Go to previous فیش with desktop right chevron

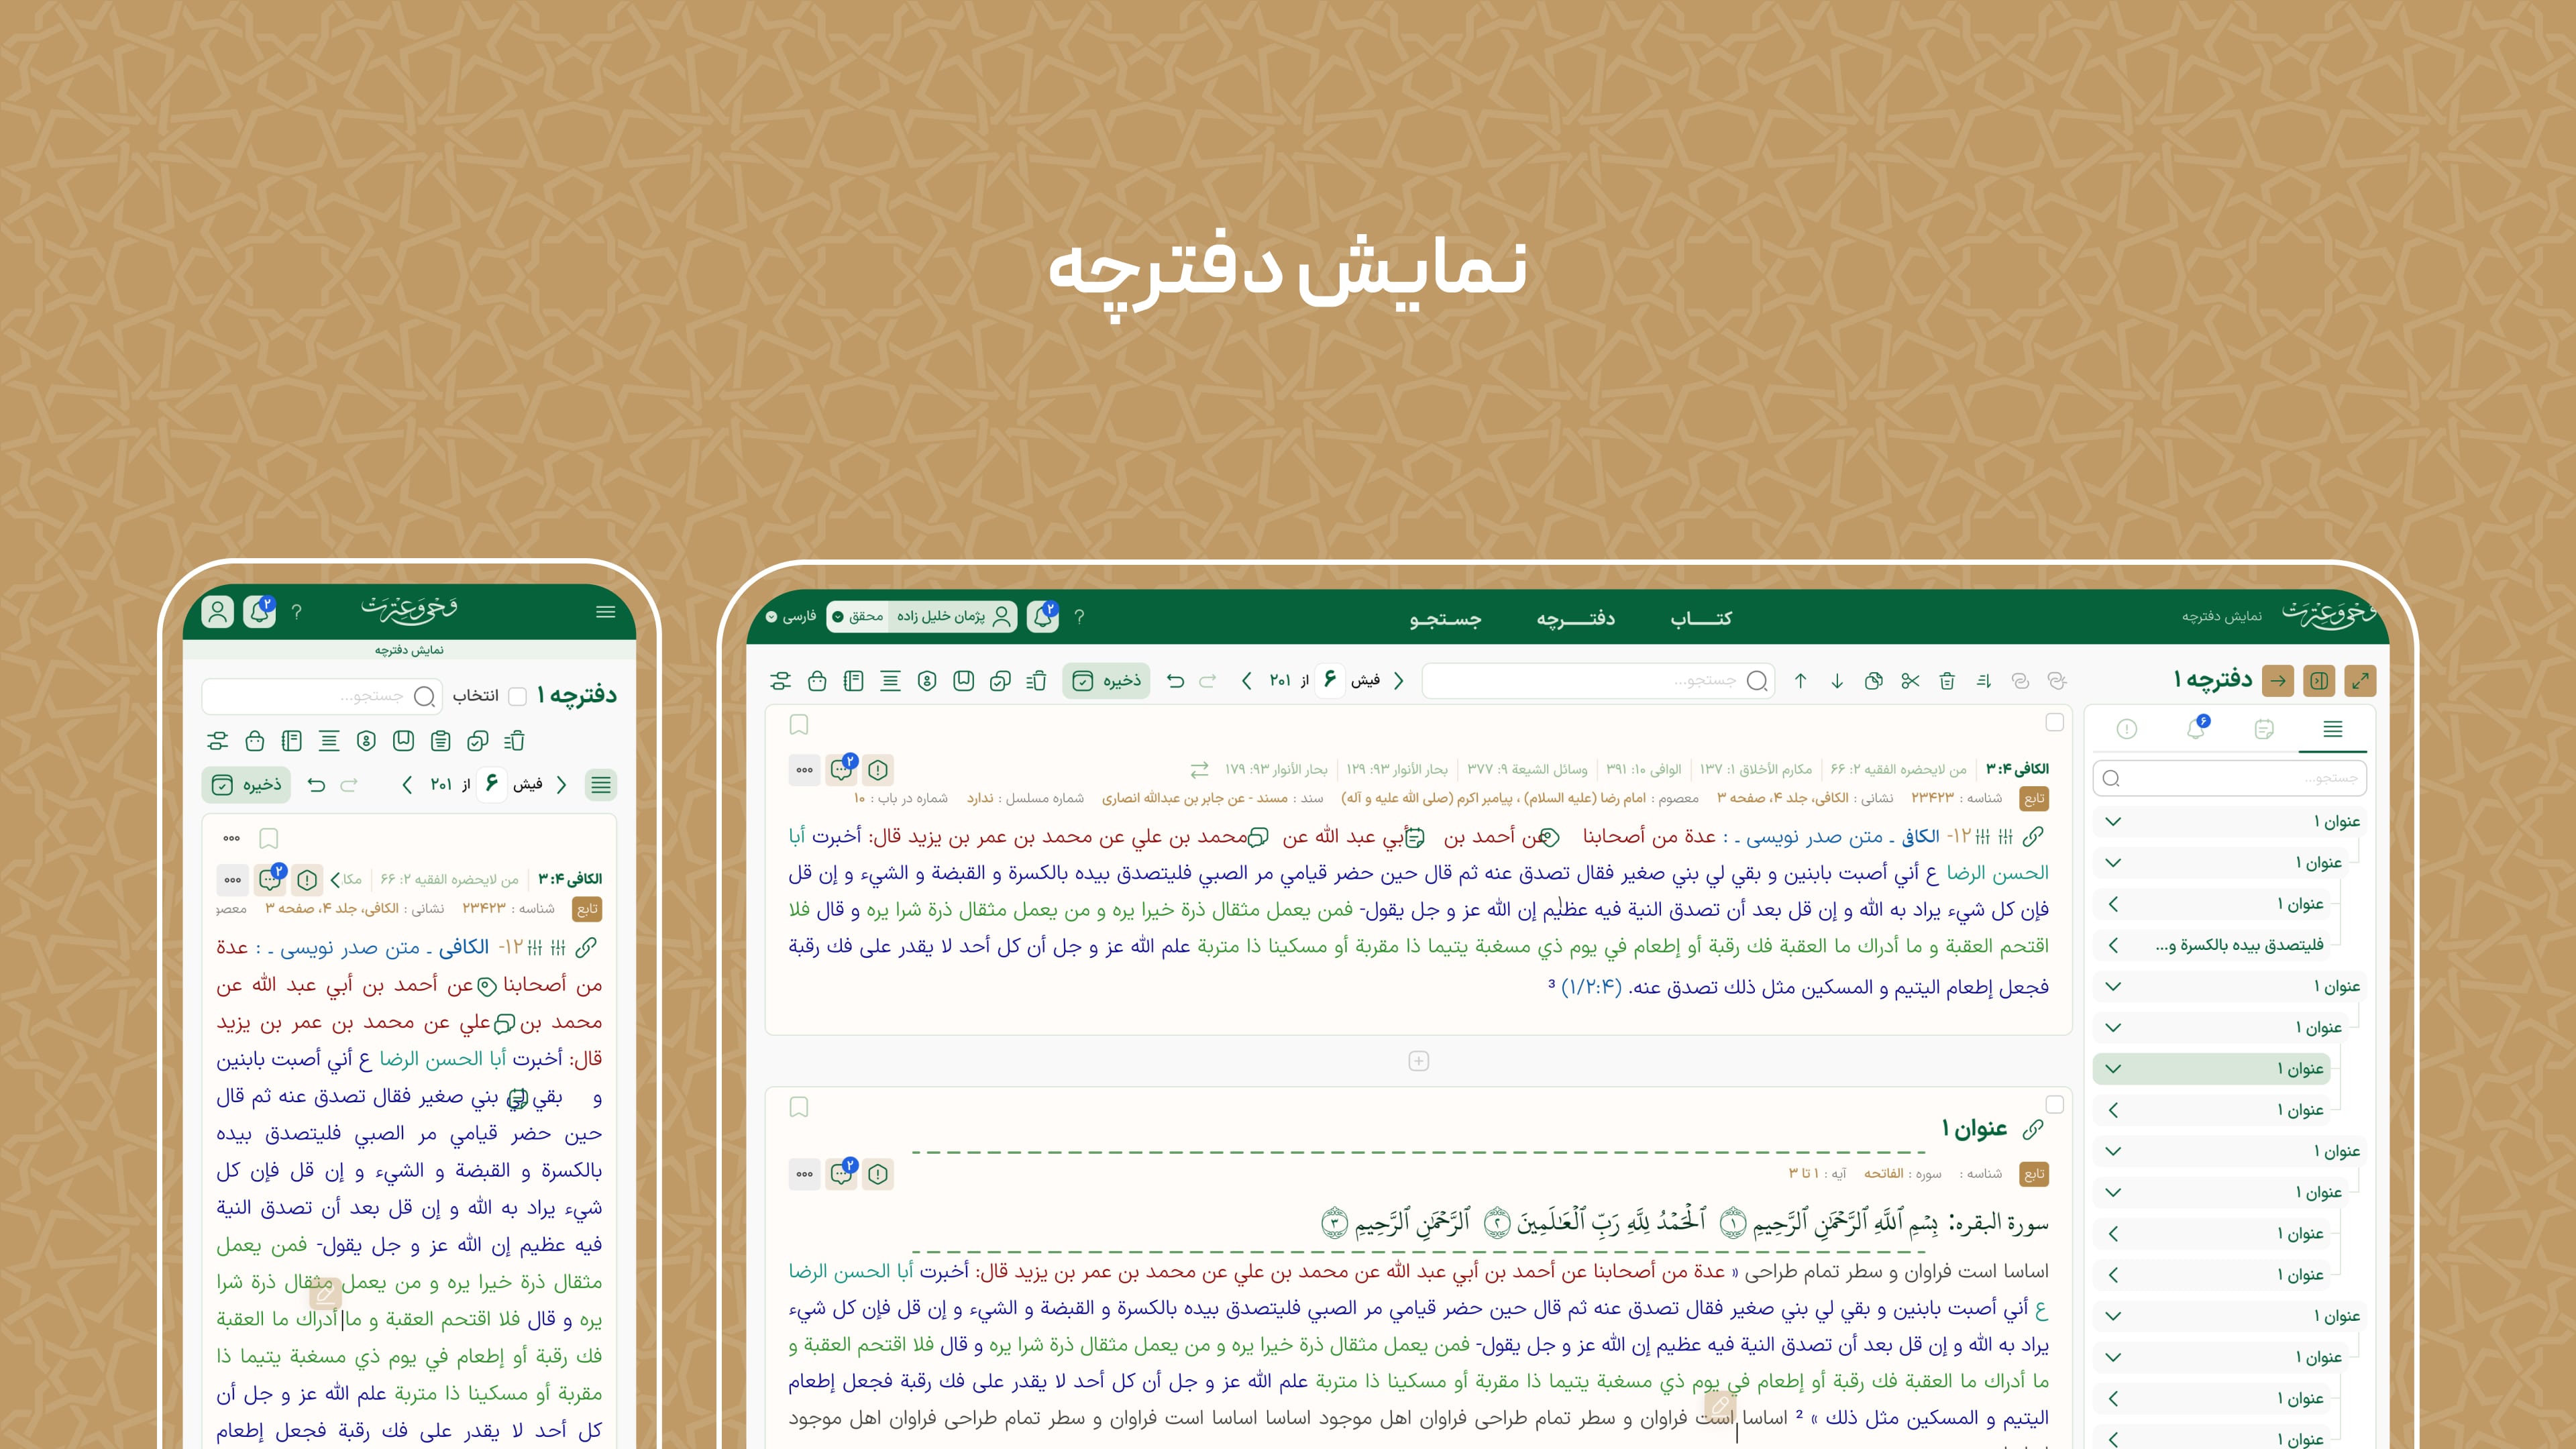[1399, 681]
